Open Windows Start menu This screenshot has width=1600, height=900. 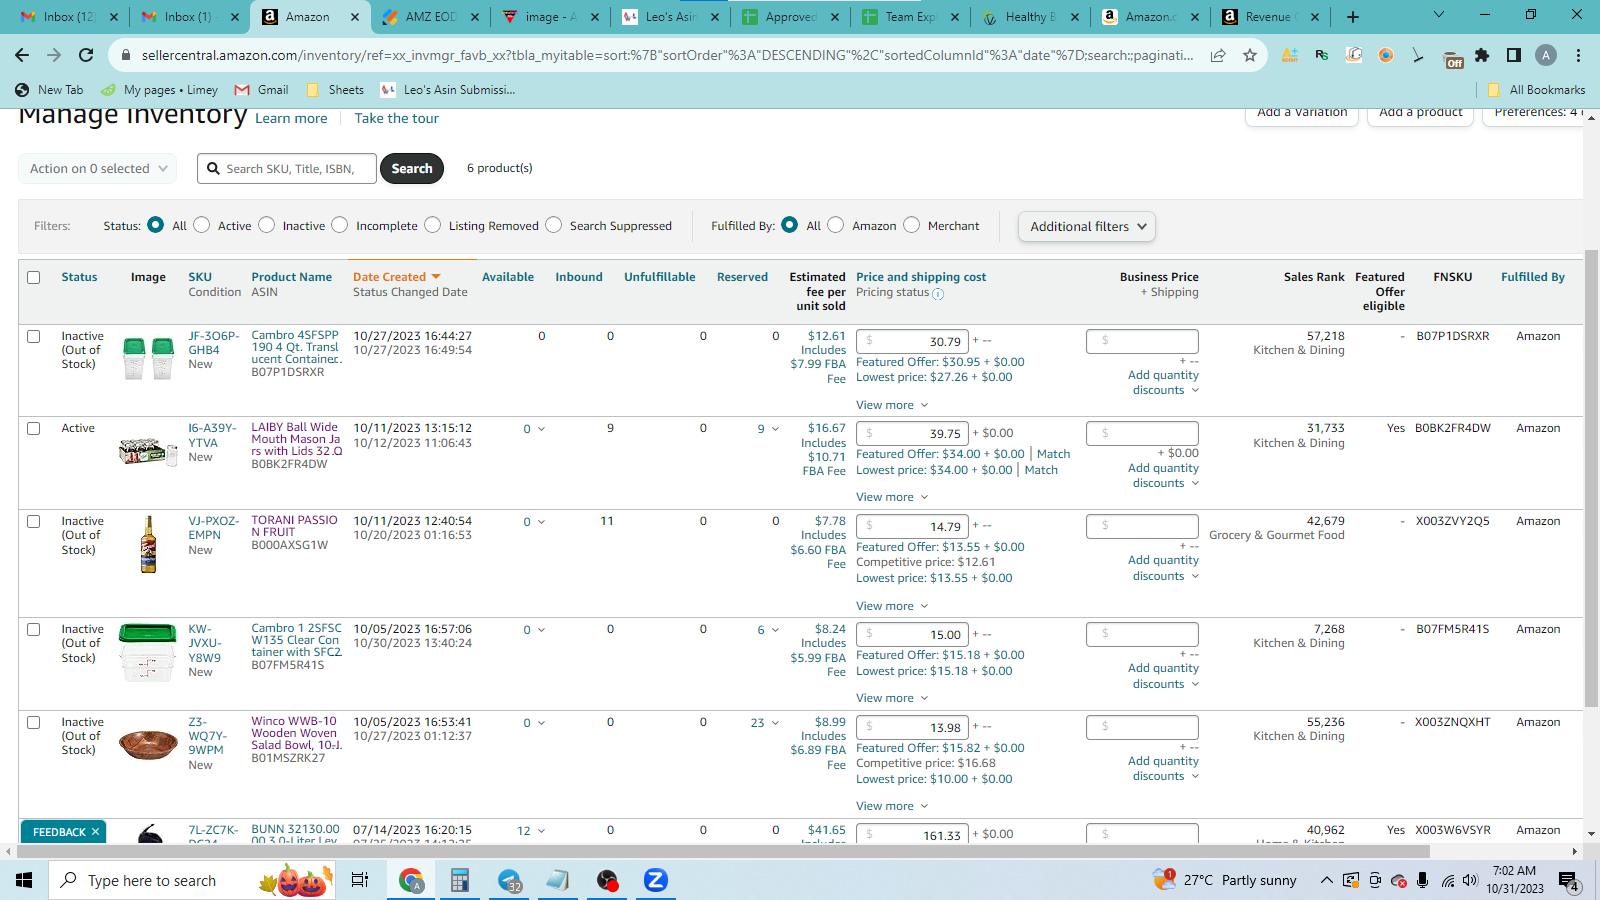coord(24,880)
